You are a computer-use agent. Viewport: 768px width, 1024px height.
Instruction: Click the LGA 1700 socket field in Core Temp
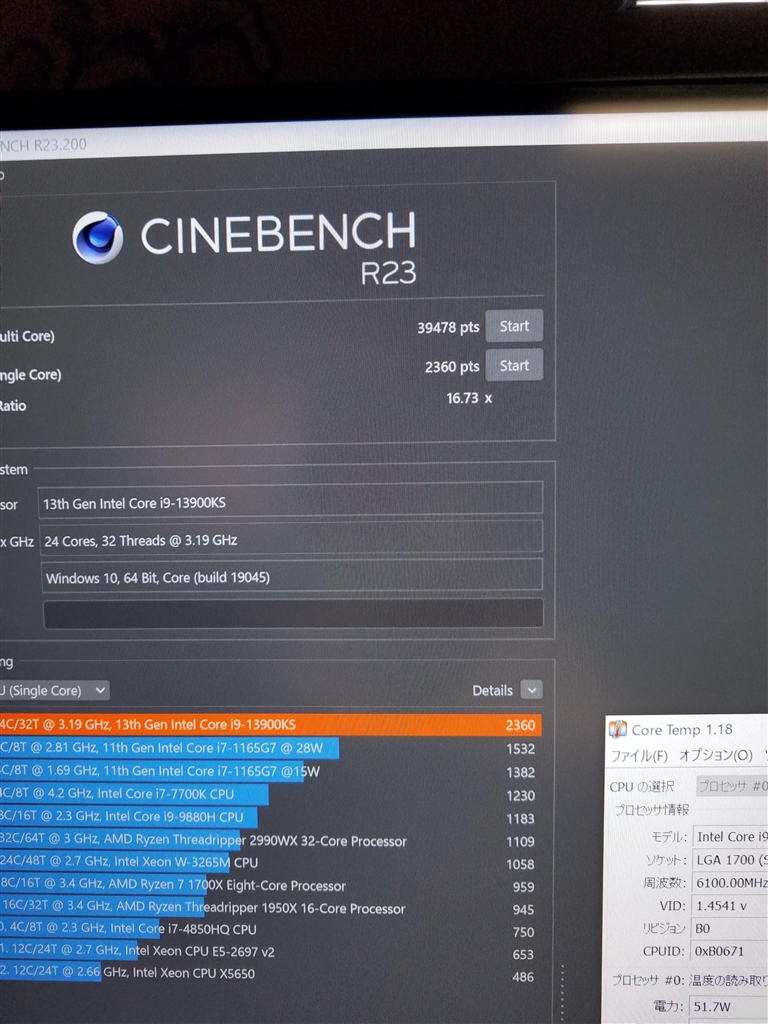click(730, 859)
